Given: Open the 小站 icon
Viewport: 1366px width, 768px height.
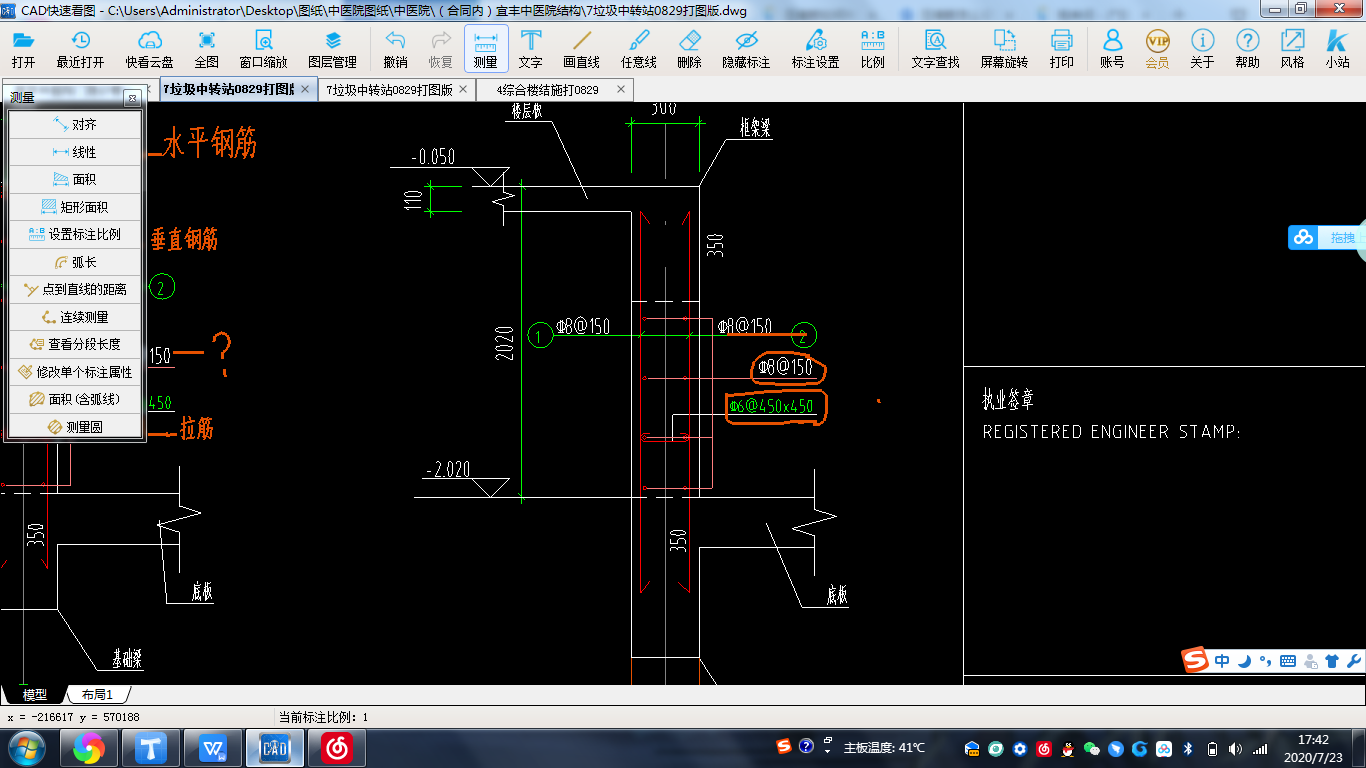Looking at the screenshot, I should click(x=1337, y=49).
